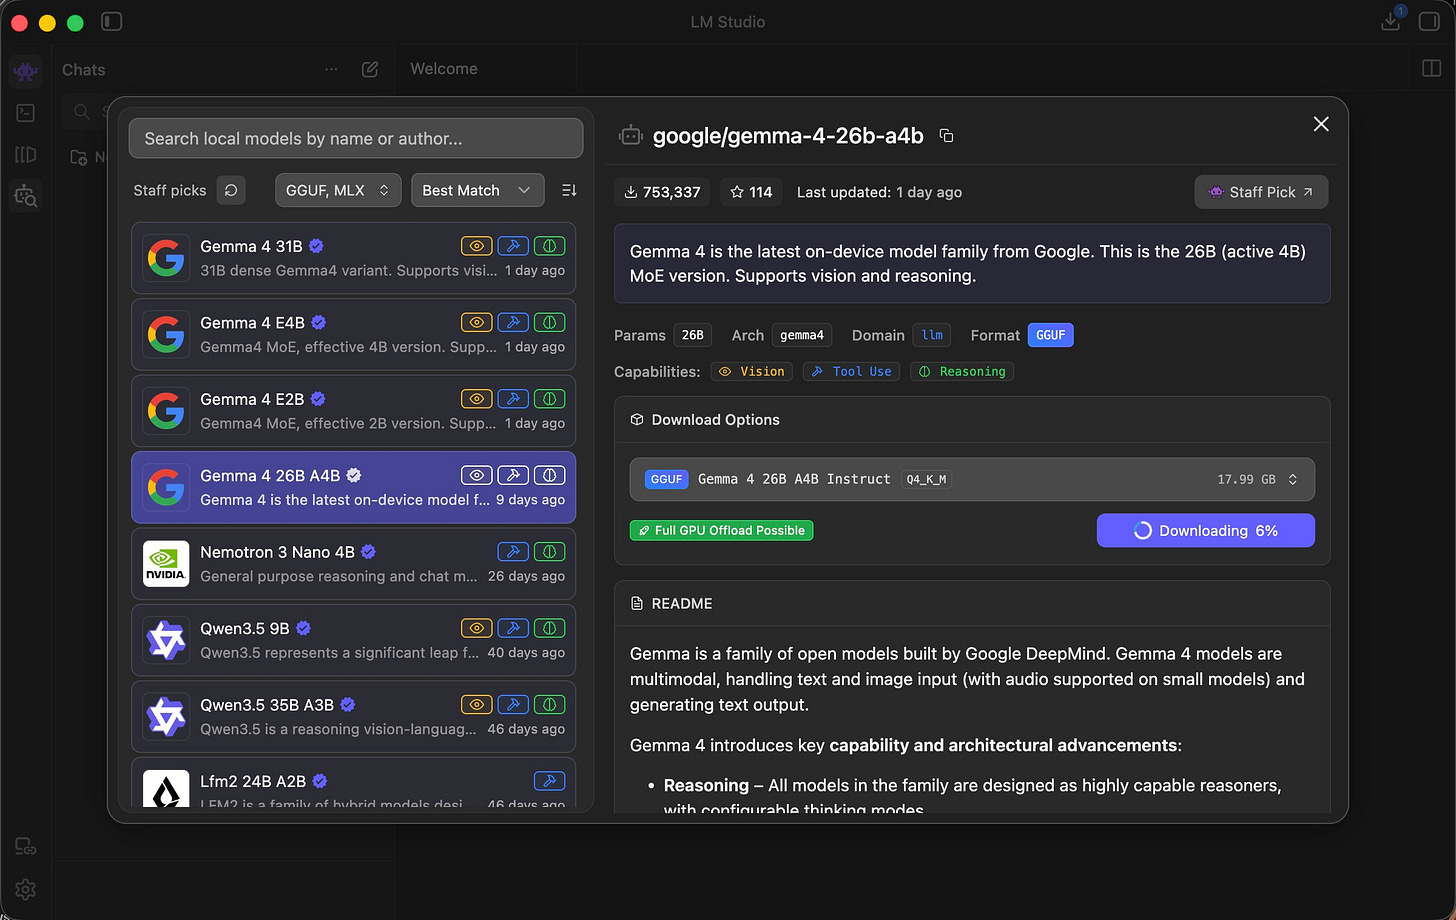The height and width of the screenshot is (920, 1456).
Task: Click the tool use badge on Nemotron 3 Nano 4B
Action: coord(513,551)
